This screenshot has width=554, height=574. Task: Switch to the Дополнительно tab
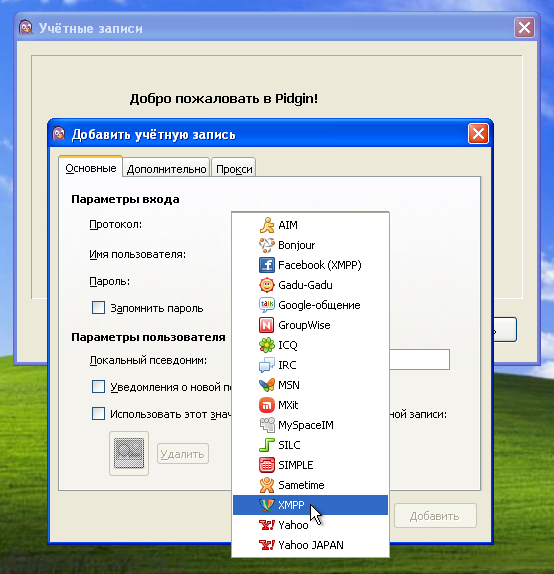pos(166,169)
